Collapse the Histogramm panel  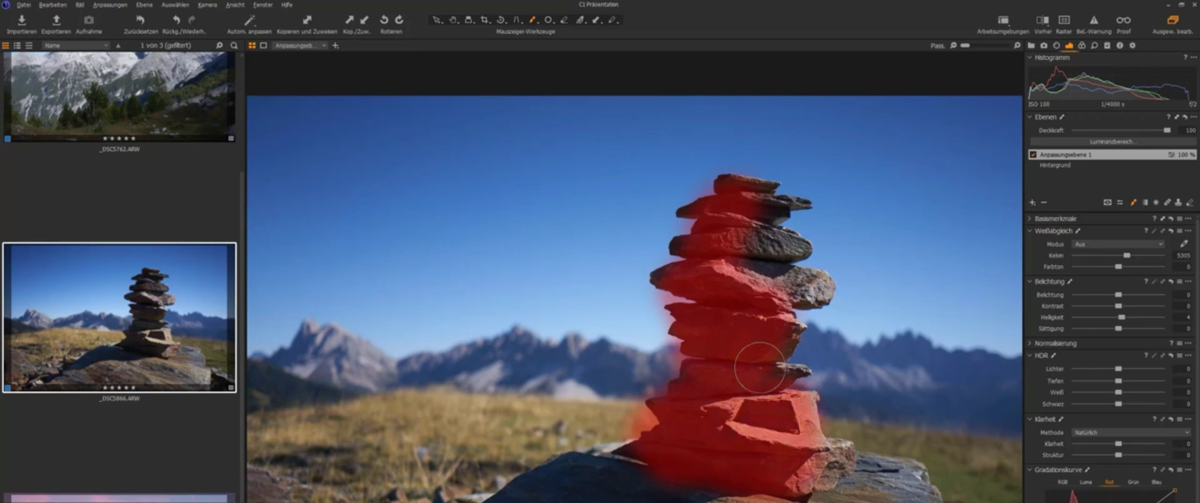pyautogui.click(x=1030, y=57)
